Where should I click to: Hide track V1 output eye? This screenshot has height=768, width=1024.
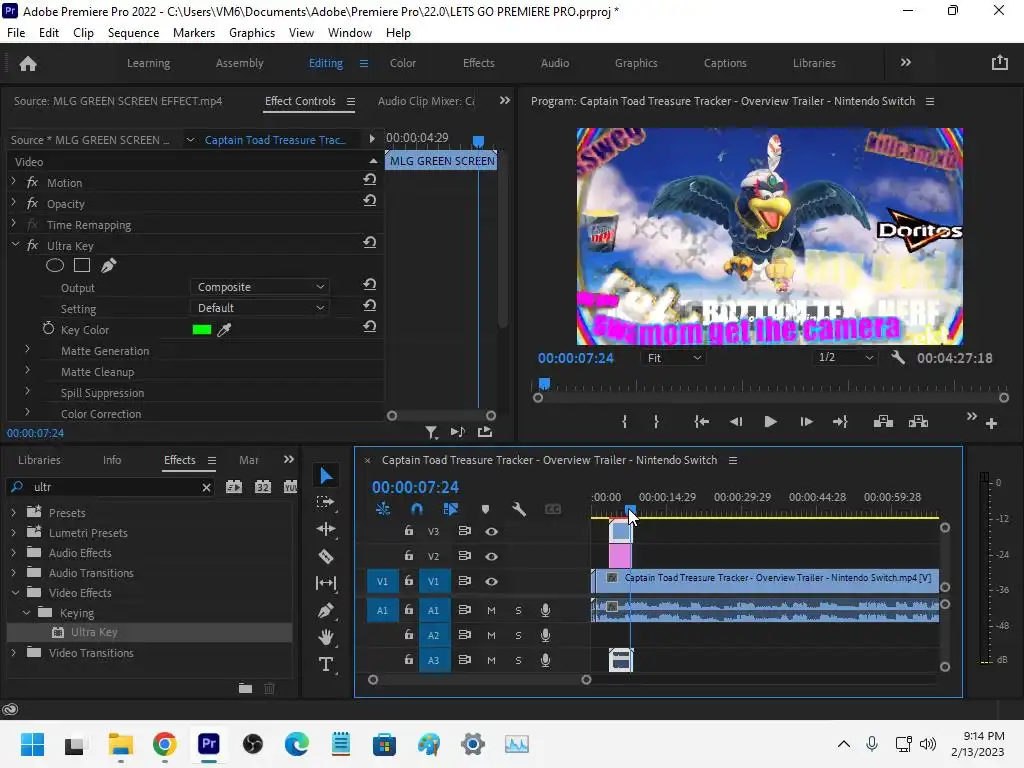tap(492, 581)
